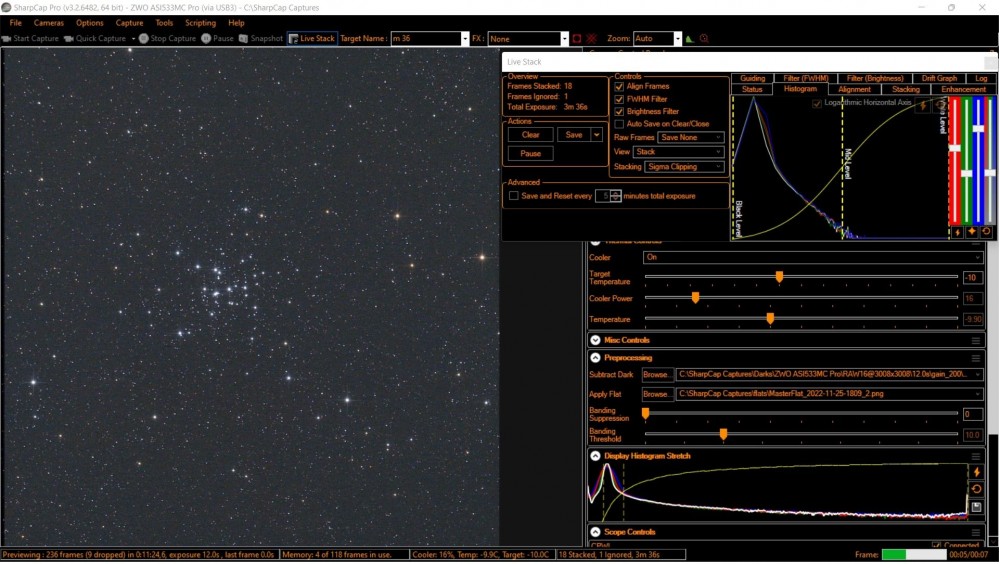
Task: Switch to the Enhancement tab
Action: click(963, 89)
